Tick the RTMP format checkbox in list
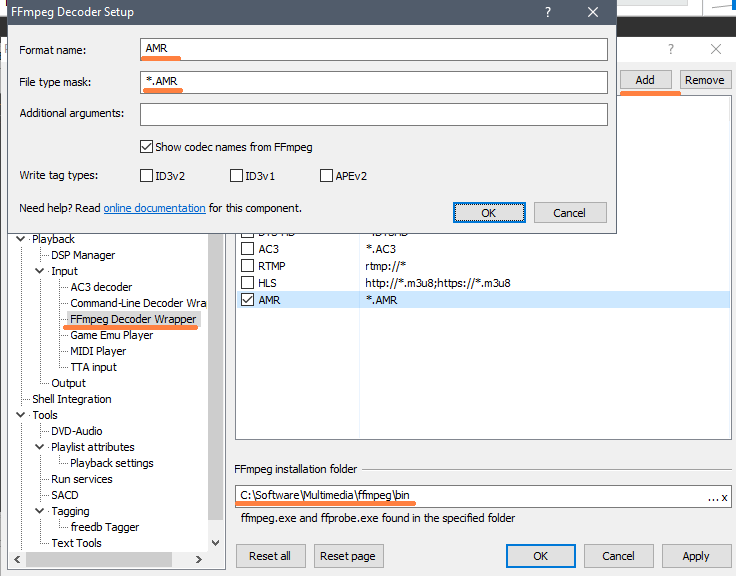This screenshot has height=576, width=736. pos(248,266)
